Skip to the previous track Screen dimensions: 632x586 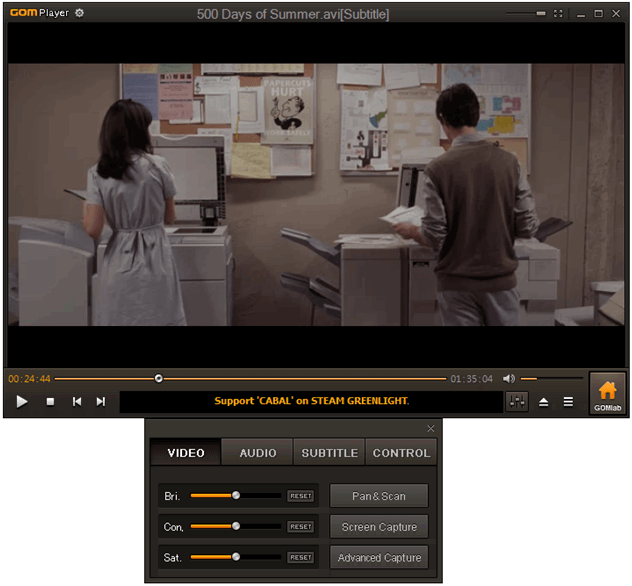77,402
